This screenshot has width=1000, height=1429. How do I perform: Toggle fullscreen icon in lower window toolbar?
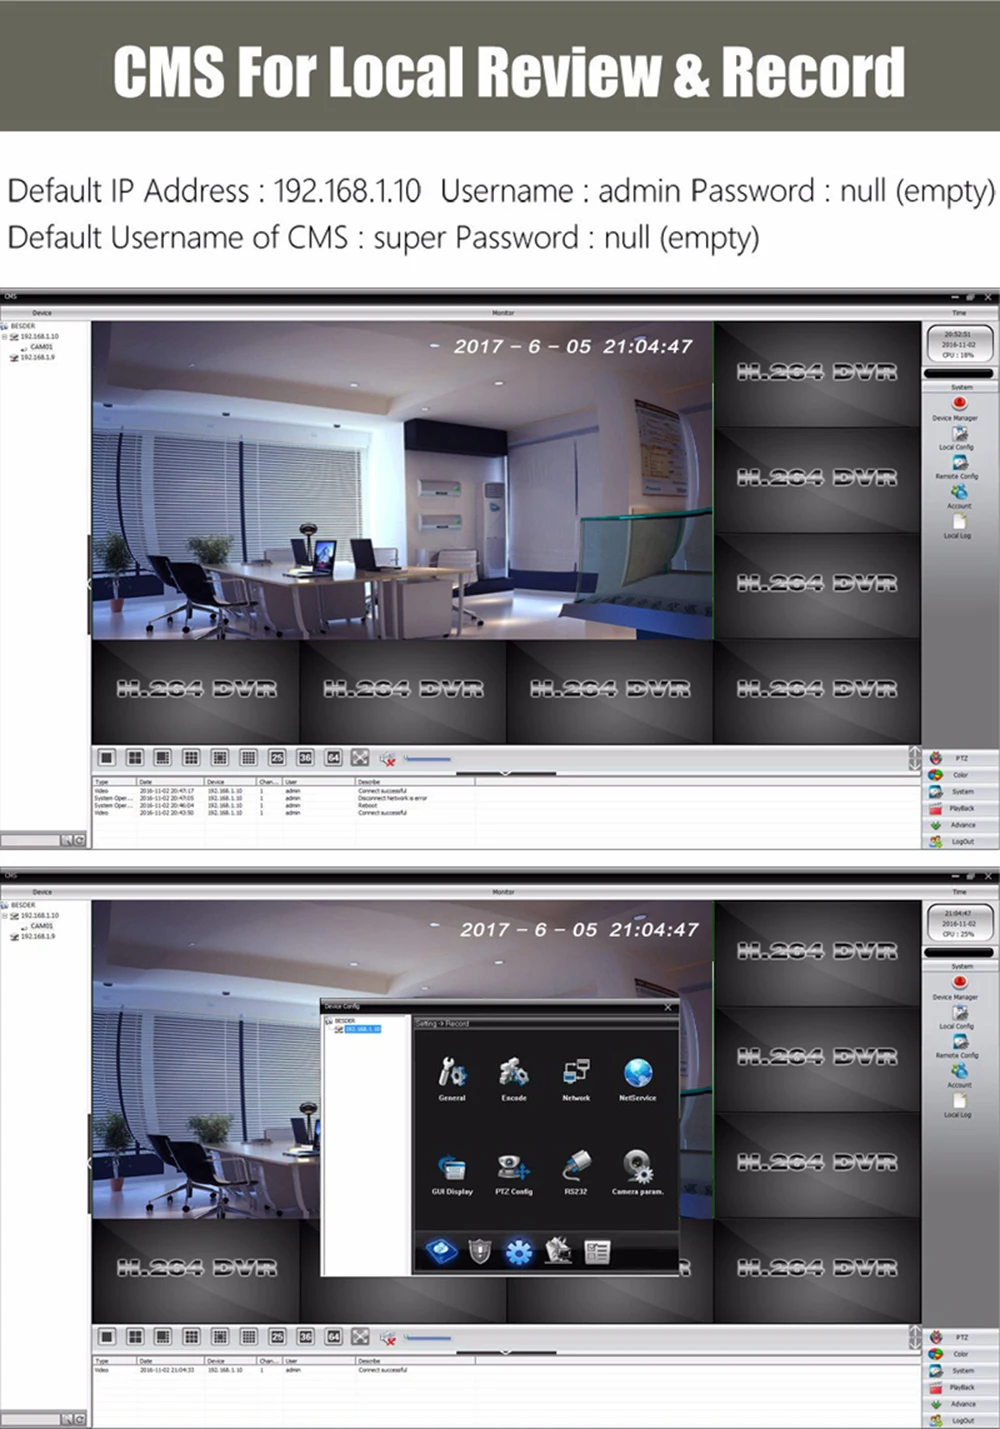pyautogui.click(x=360, y=1337)
